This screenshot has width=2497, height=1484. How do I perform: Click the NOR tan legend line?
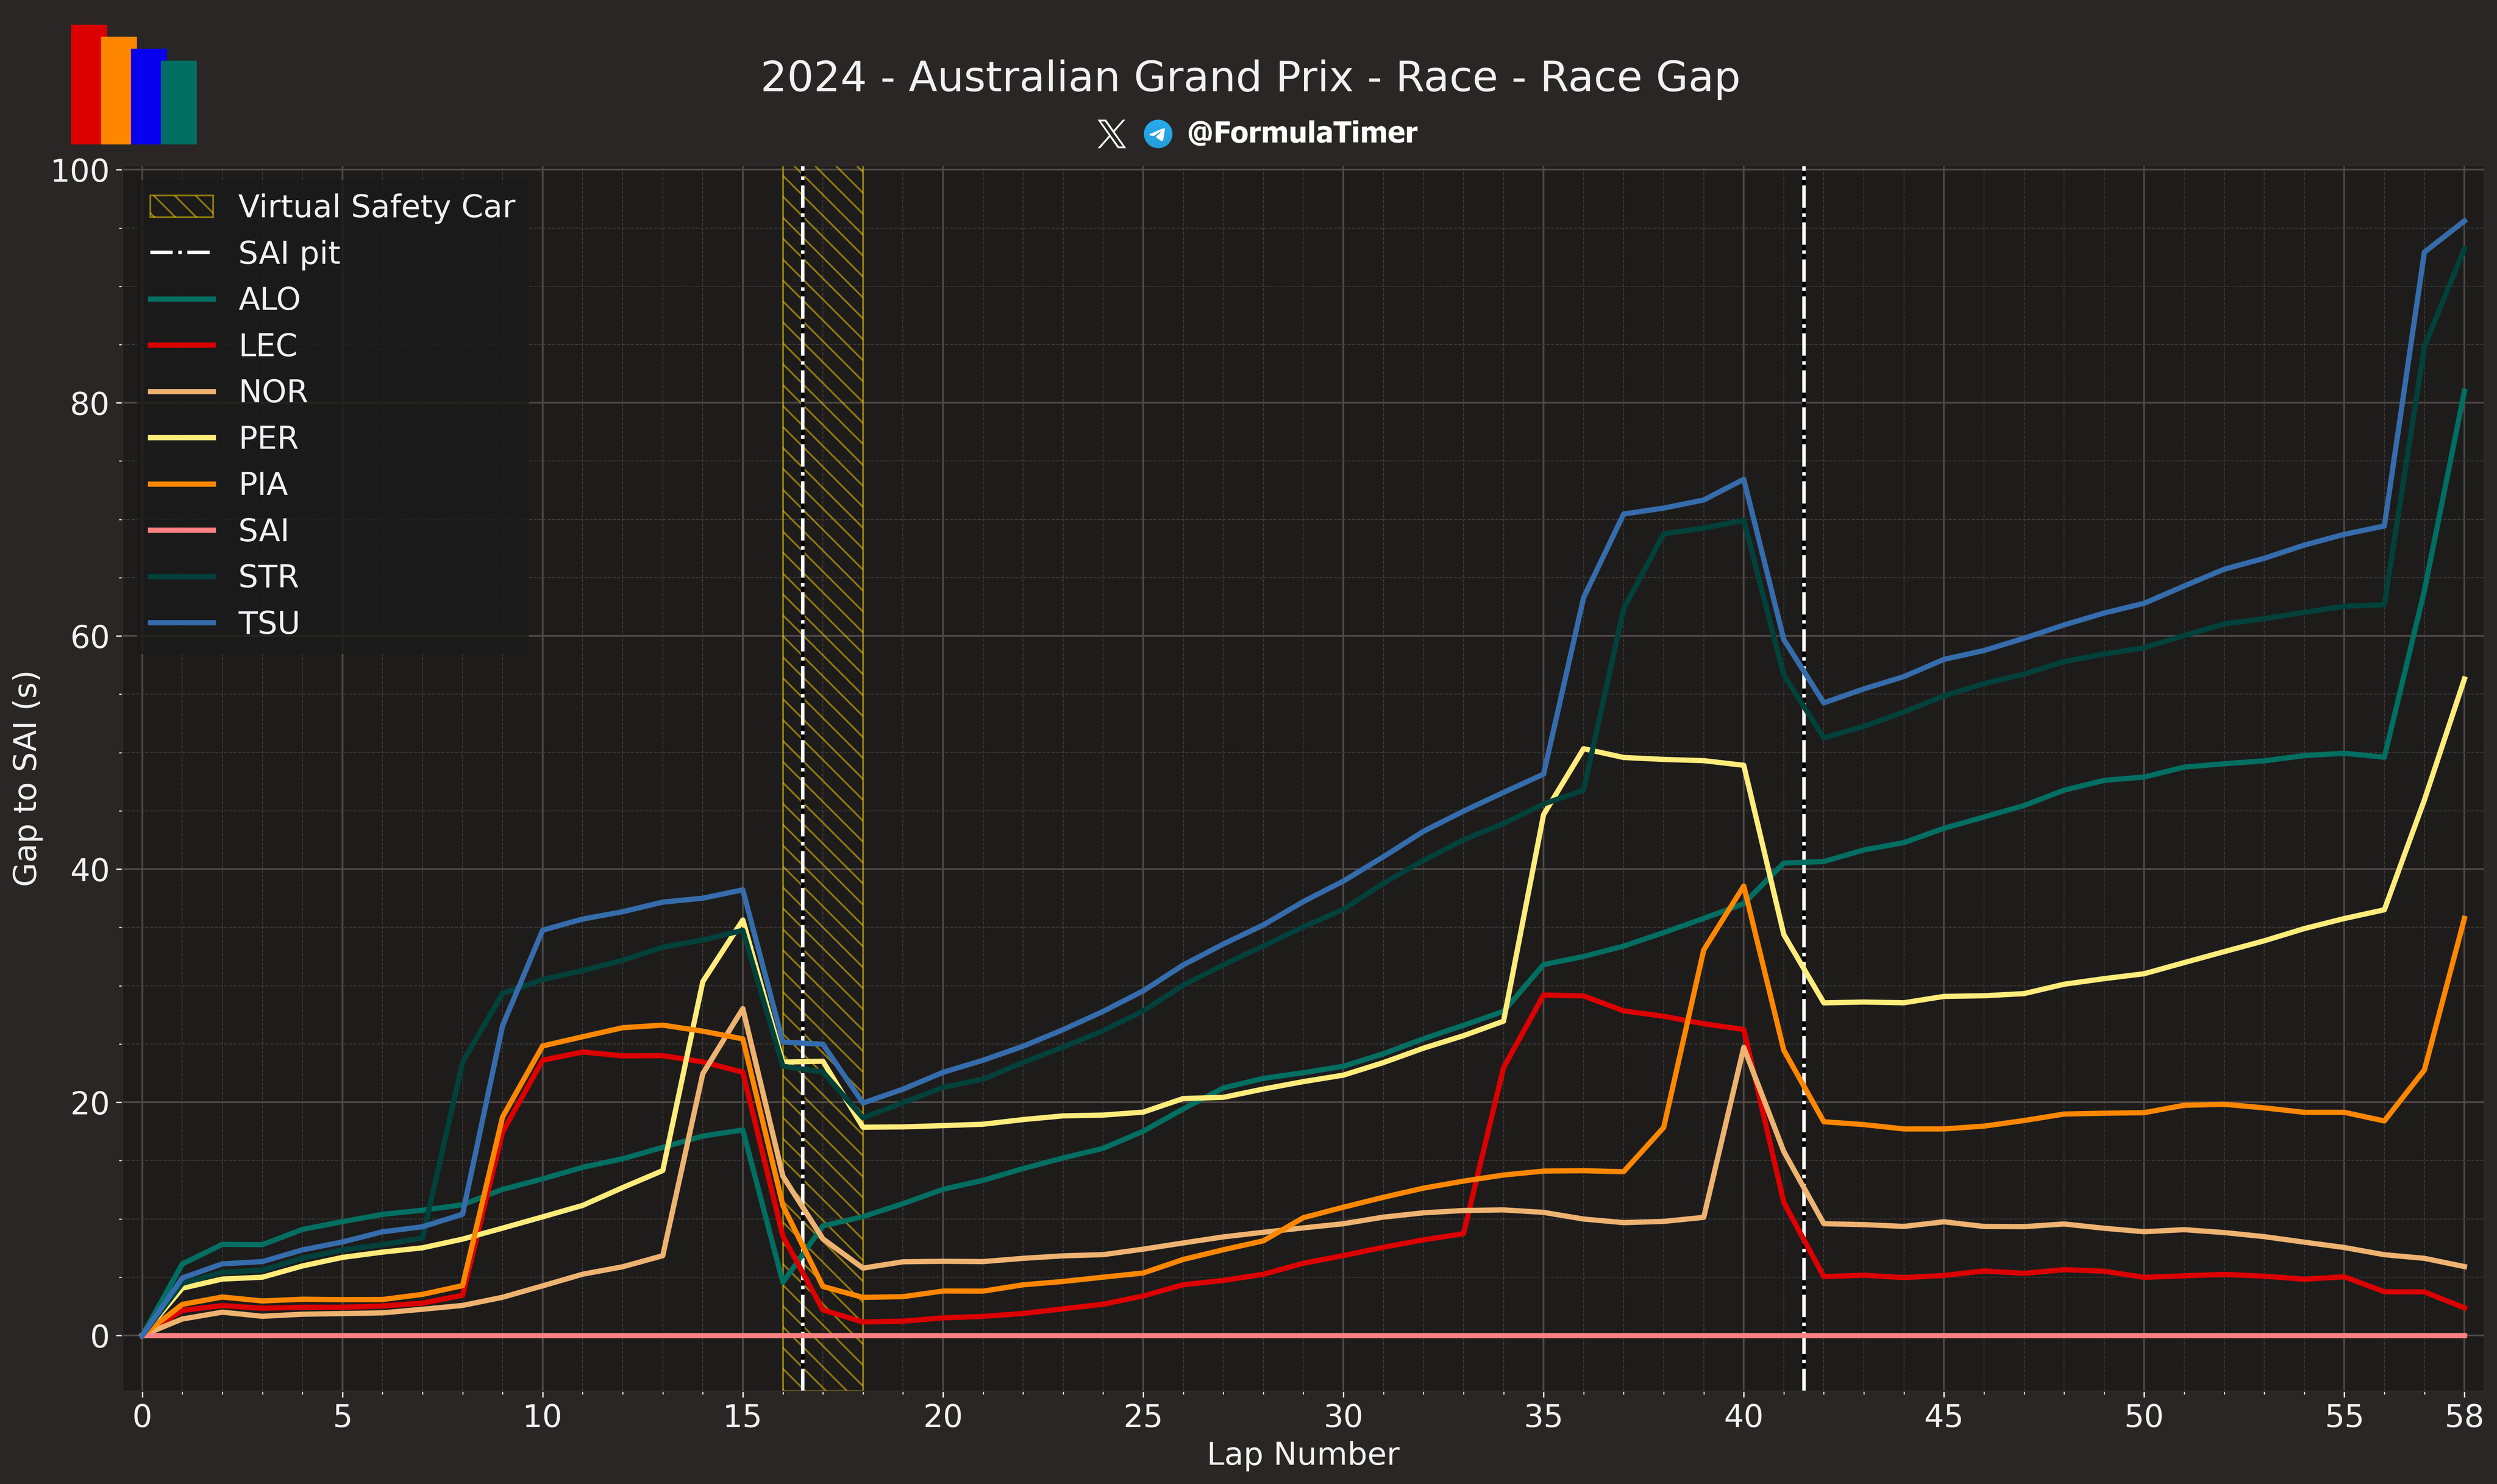pos(182,391)
